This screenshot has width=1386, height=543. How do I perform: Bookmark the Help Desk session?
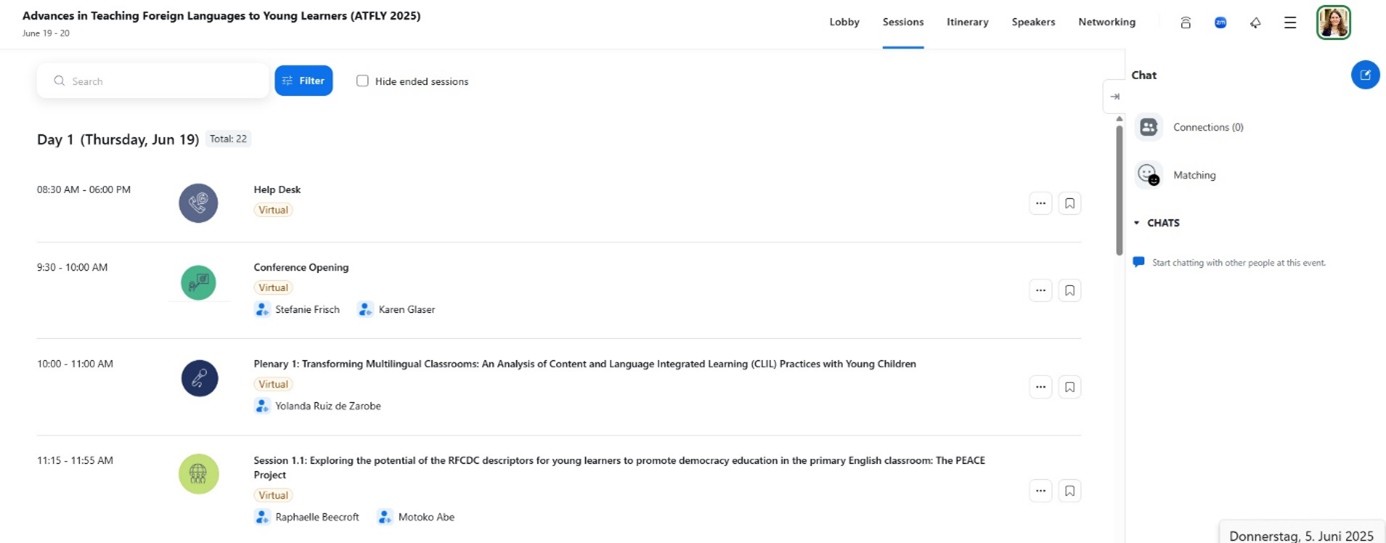point(1069,204)
